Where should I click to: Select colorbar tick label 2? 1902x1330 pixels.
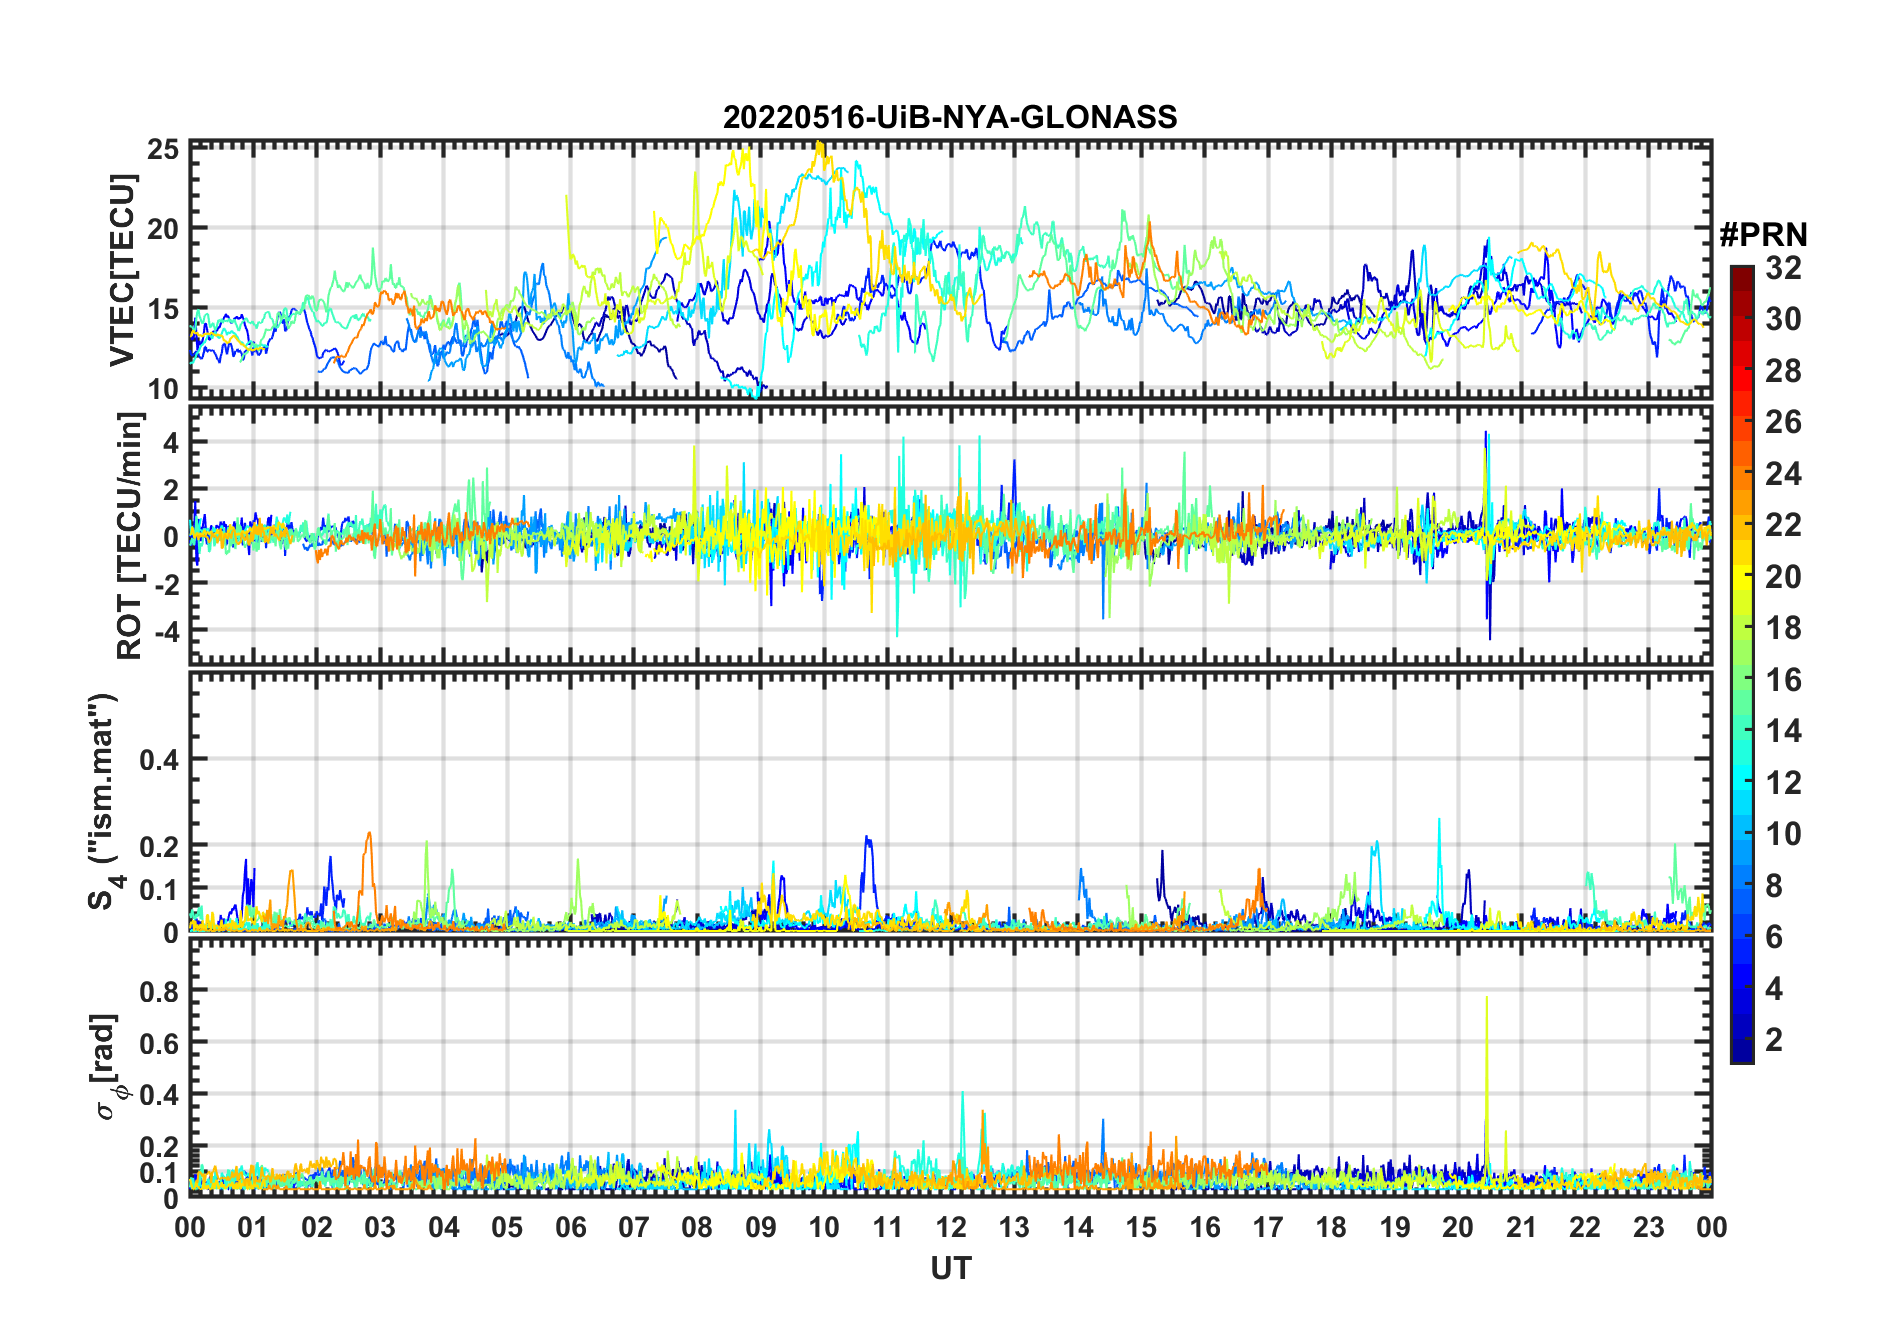point(1774,1040)
